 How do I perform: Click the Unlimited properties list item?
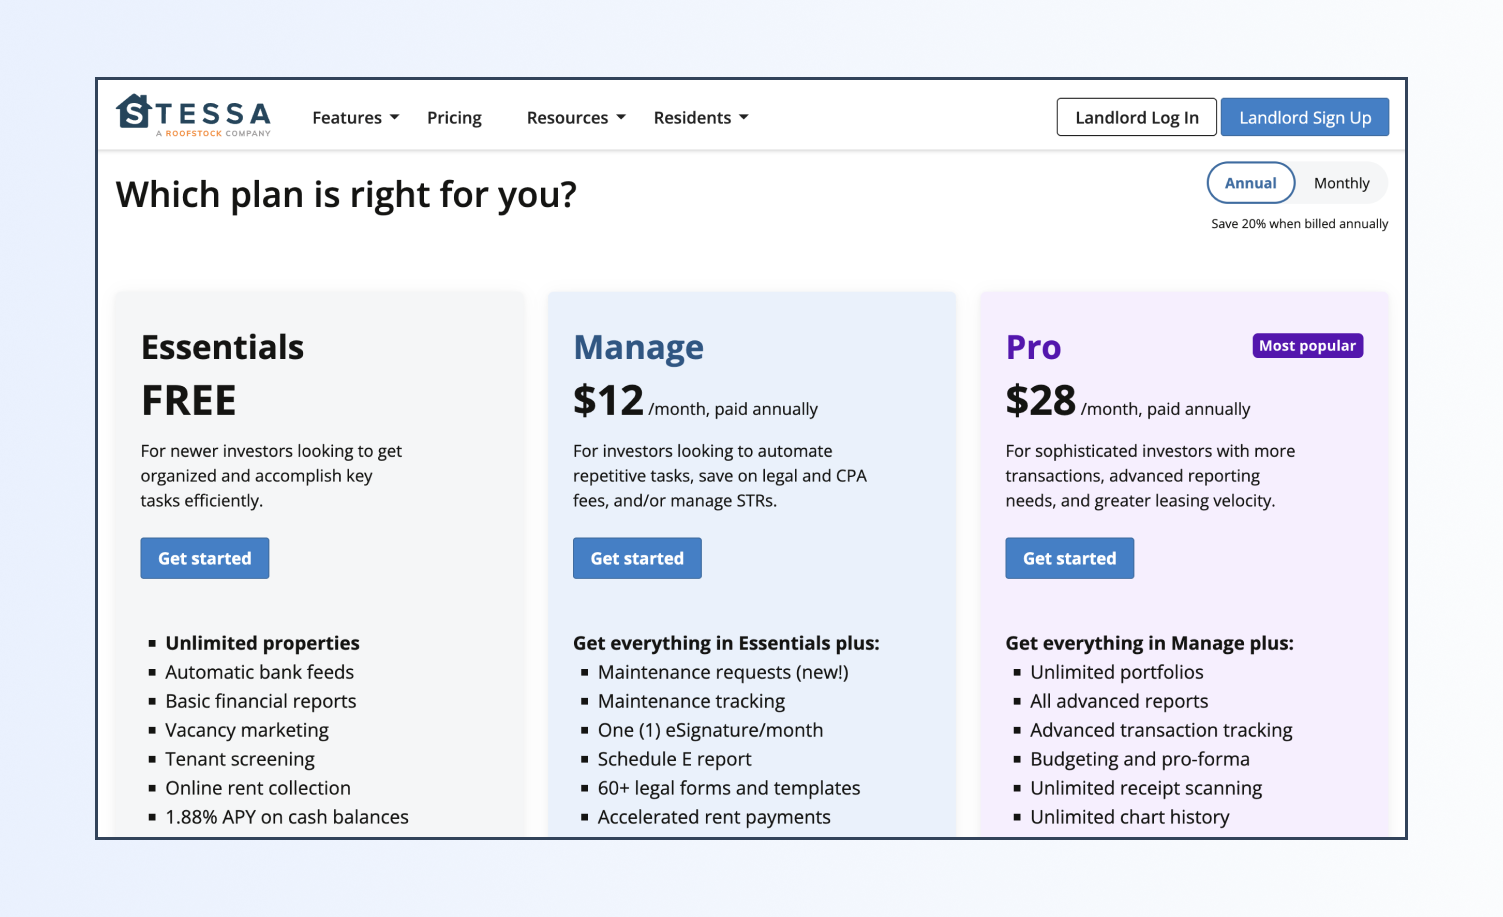pyautogui.click(x=262, y=643)
